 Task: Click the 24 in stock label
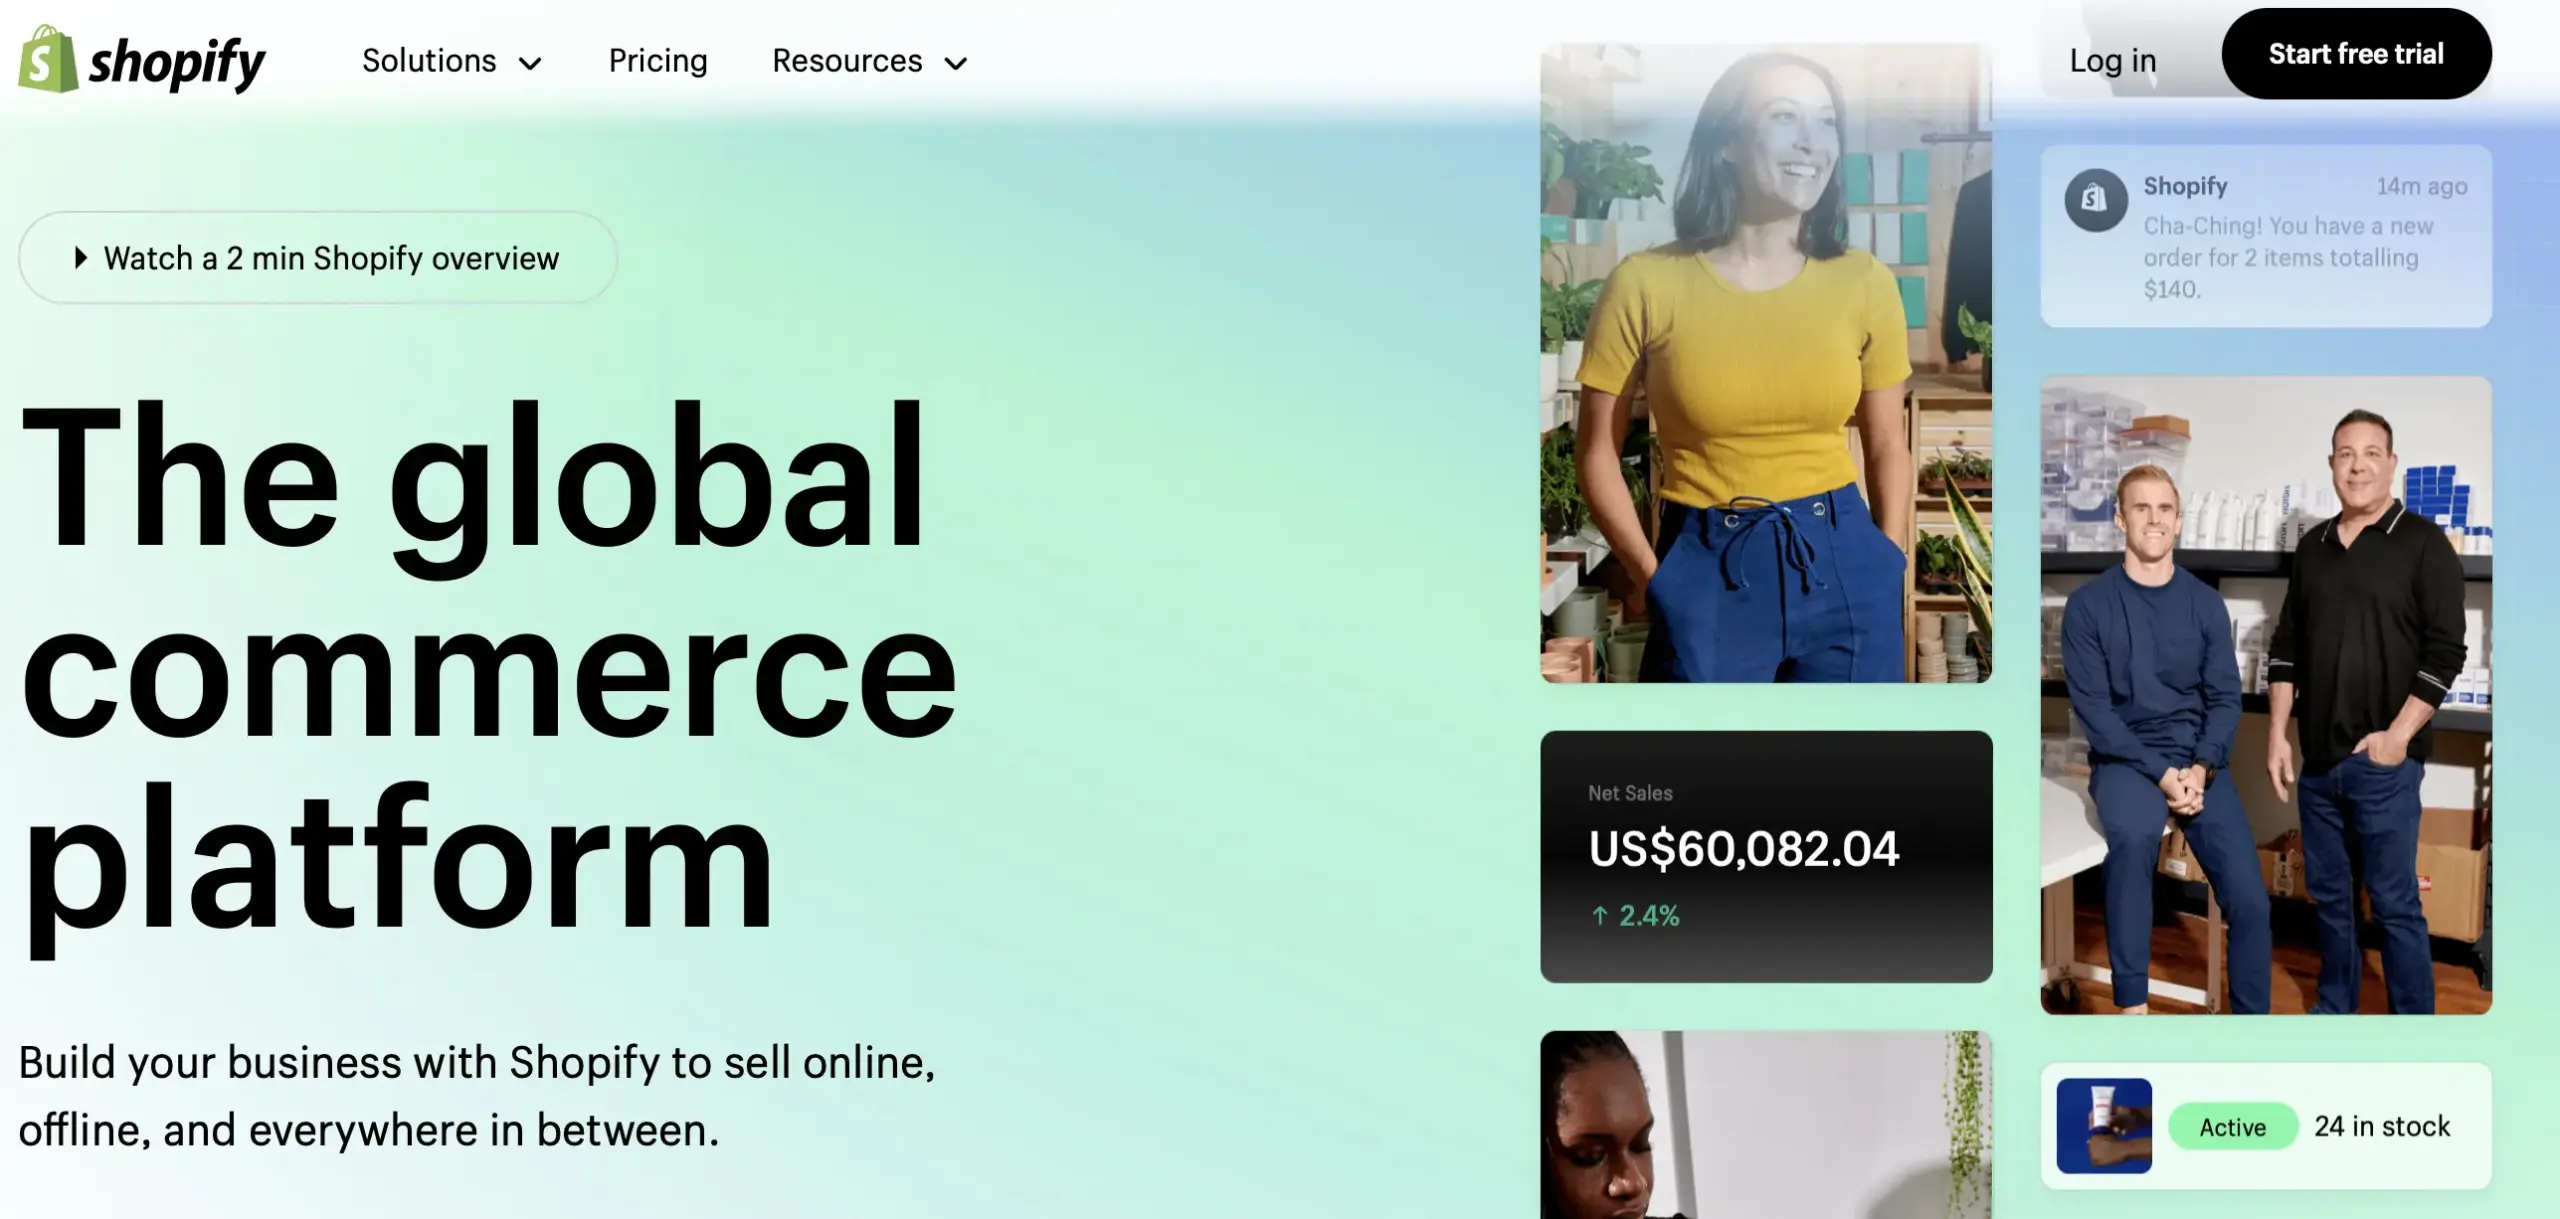pyautogui.click(x=2382, y=1127)
